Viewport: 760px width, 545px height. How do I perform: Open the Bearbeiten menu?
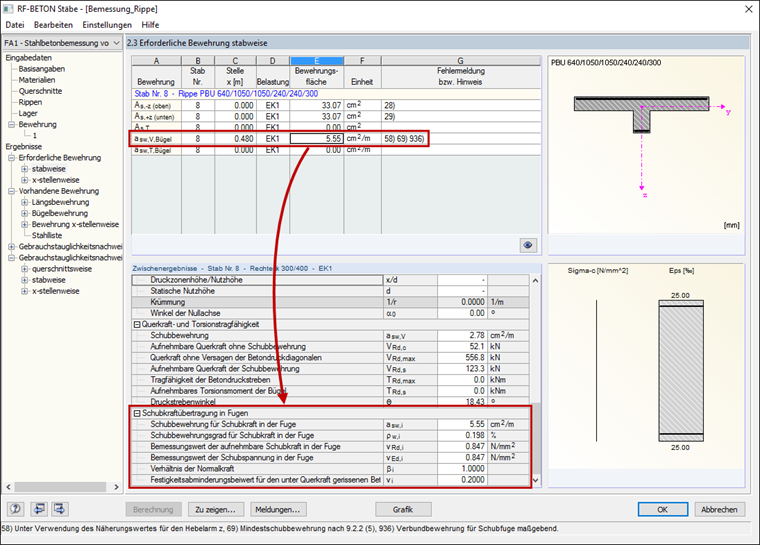[x=53, y=25]
